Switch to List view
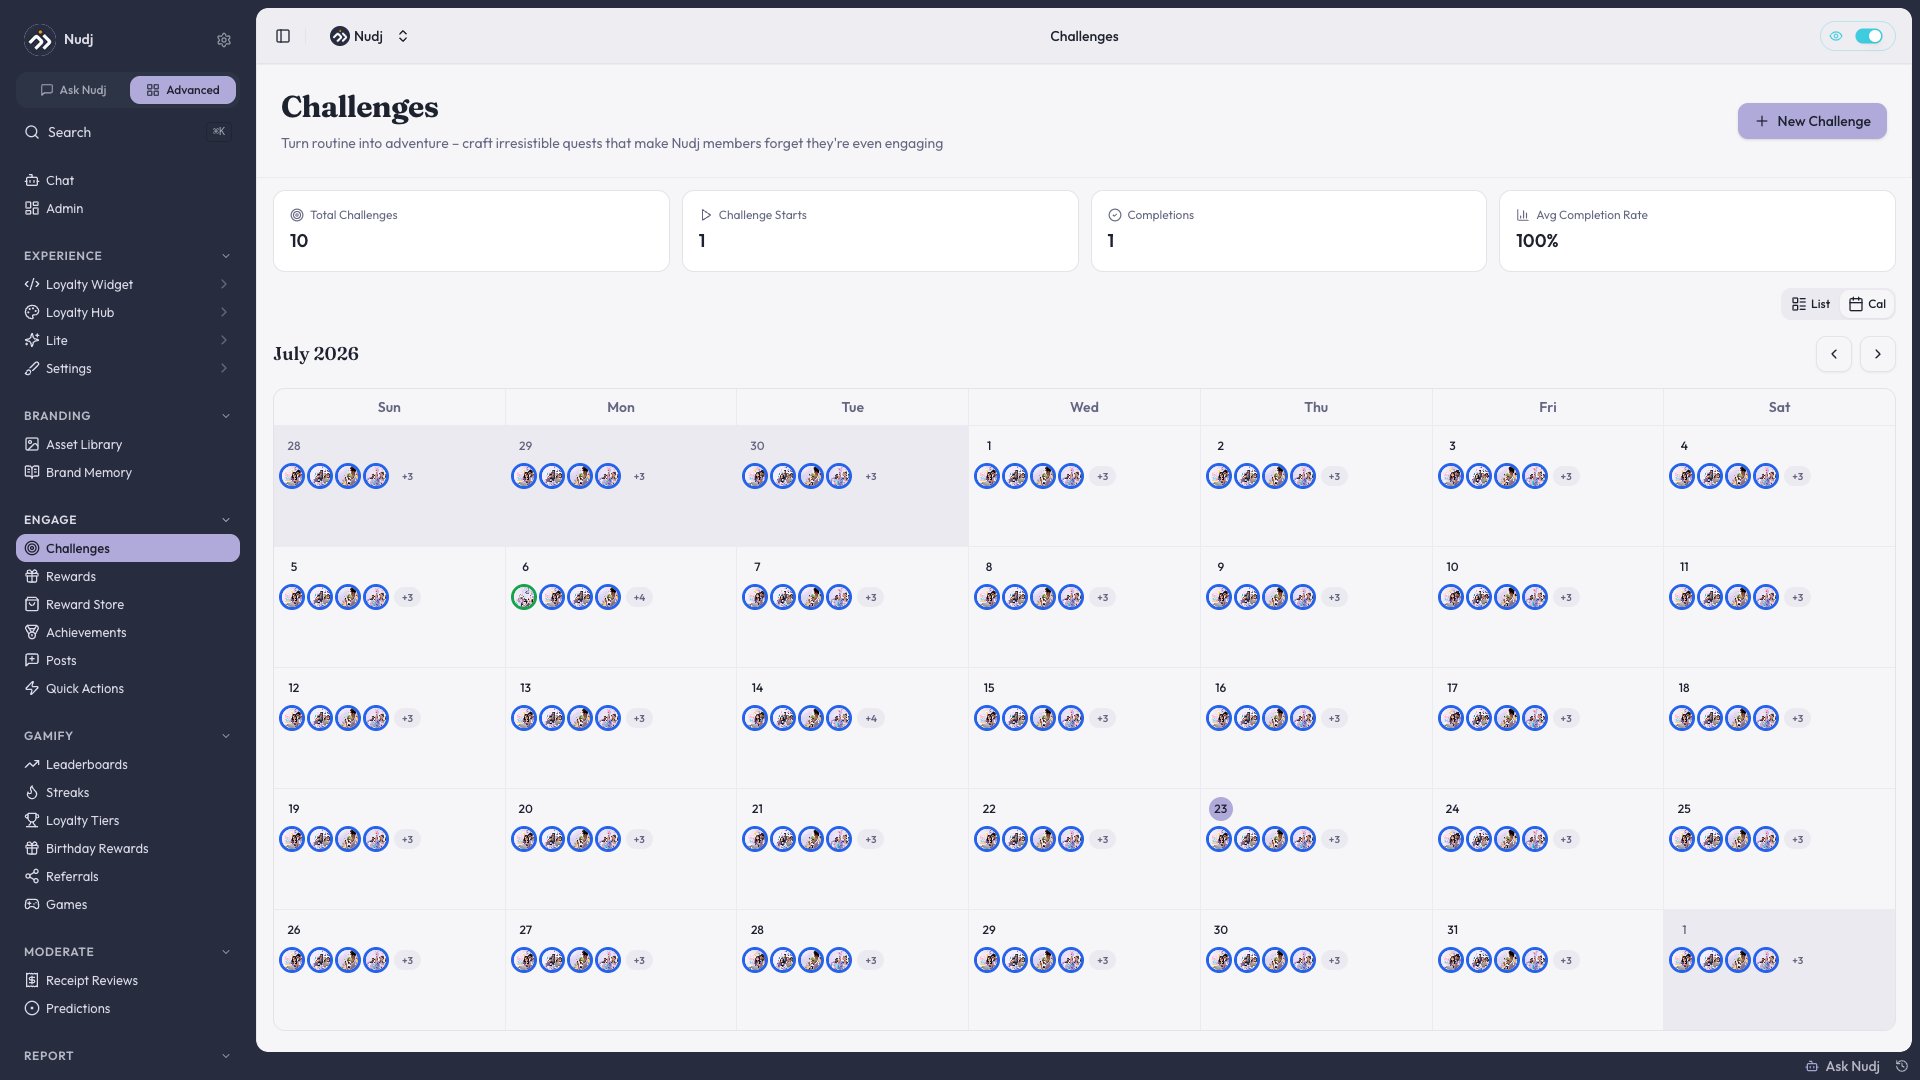 point(1811,304)
